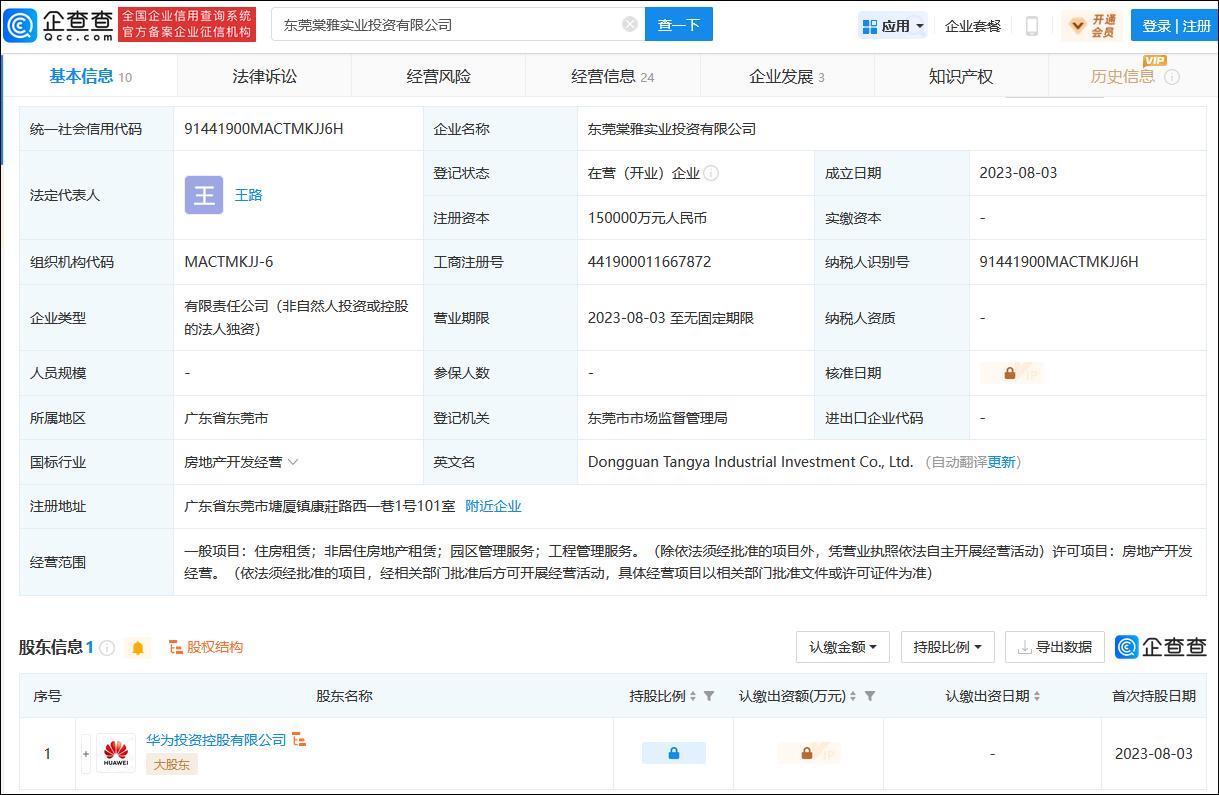This screenshot has width=1219, height=795.
Task: Select credit code 91441900MACTMKJJ6H in first row
Action: tap(264, 129)
